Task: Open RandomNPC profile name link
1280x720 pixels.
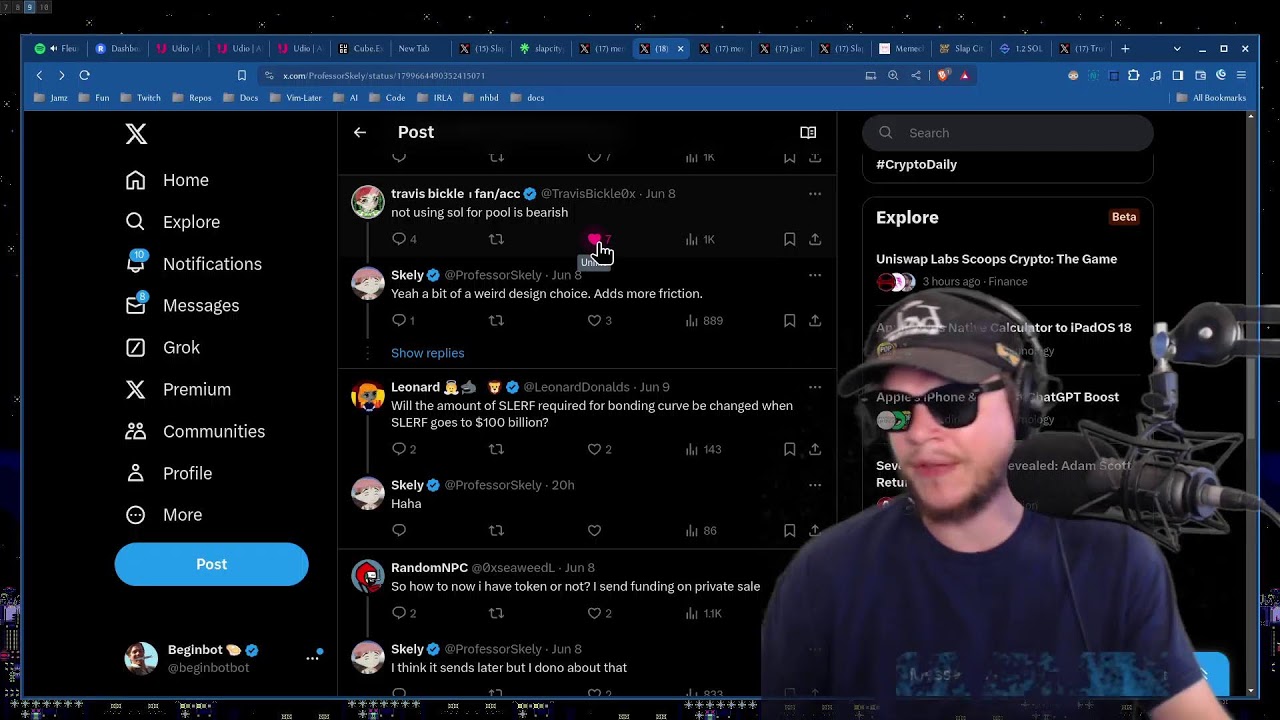Action: [x=429, y=568]
